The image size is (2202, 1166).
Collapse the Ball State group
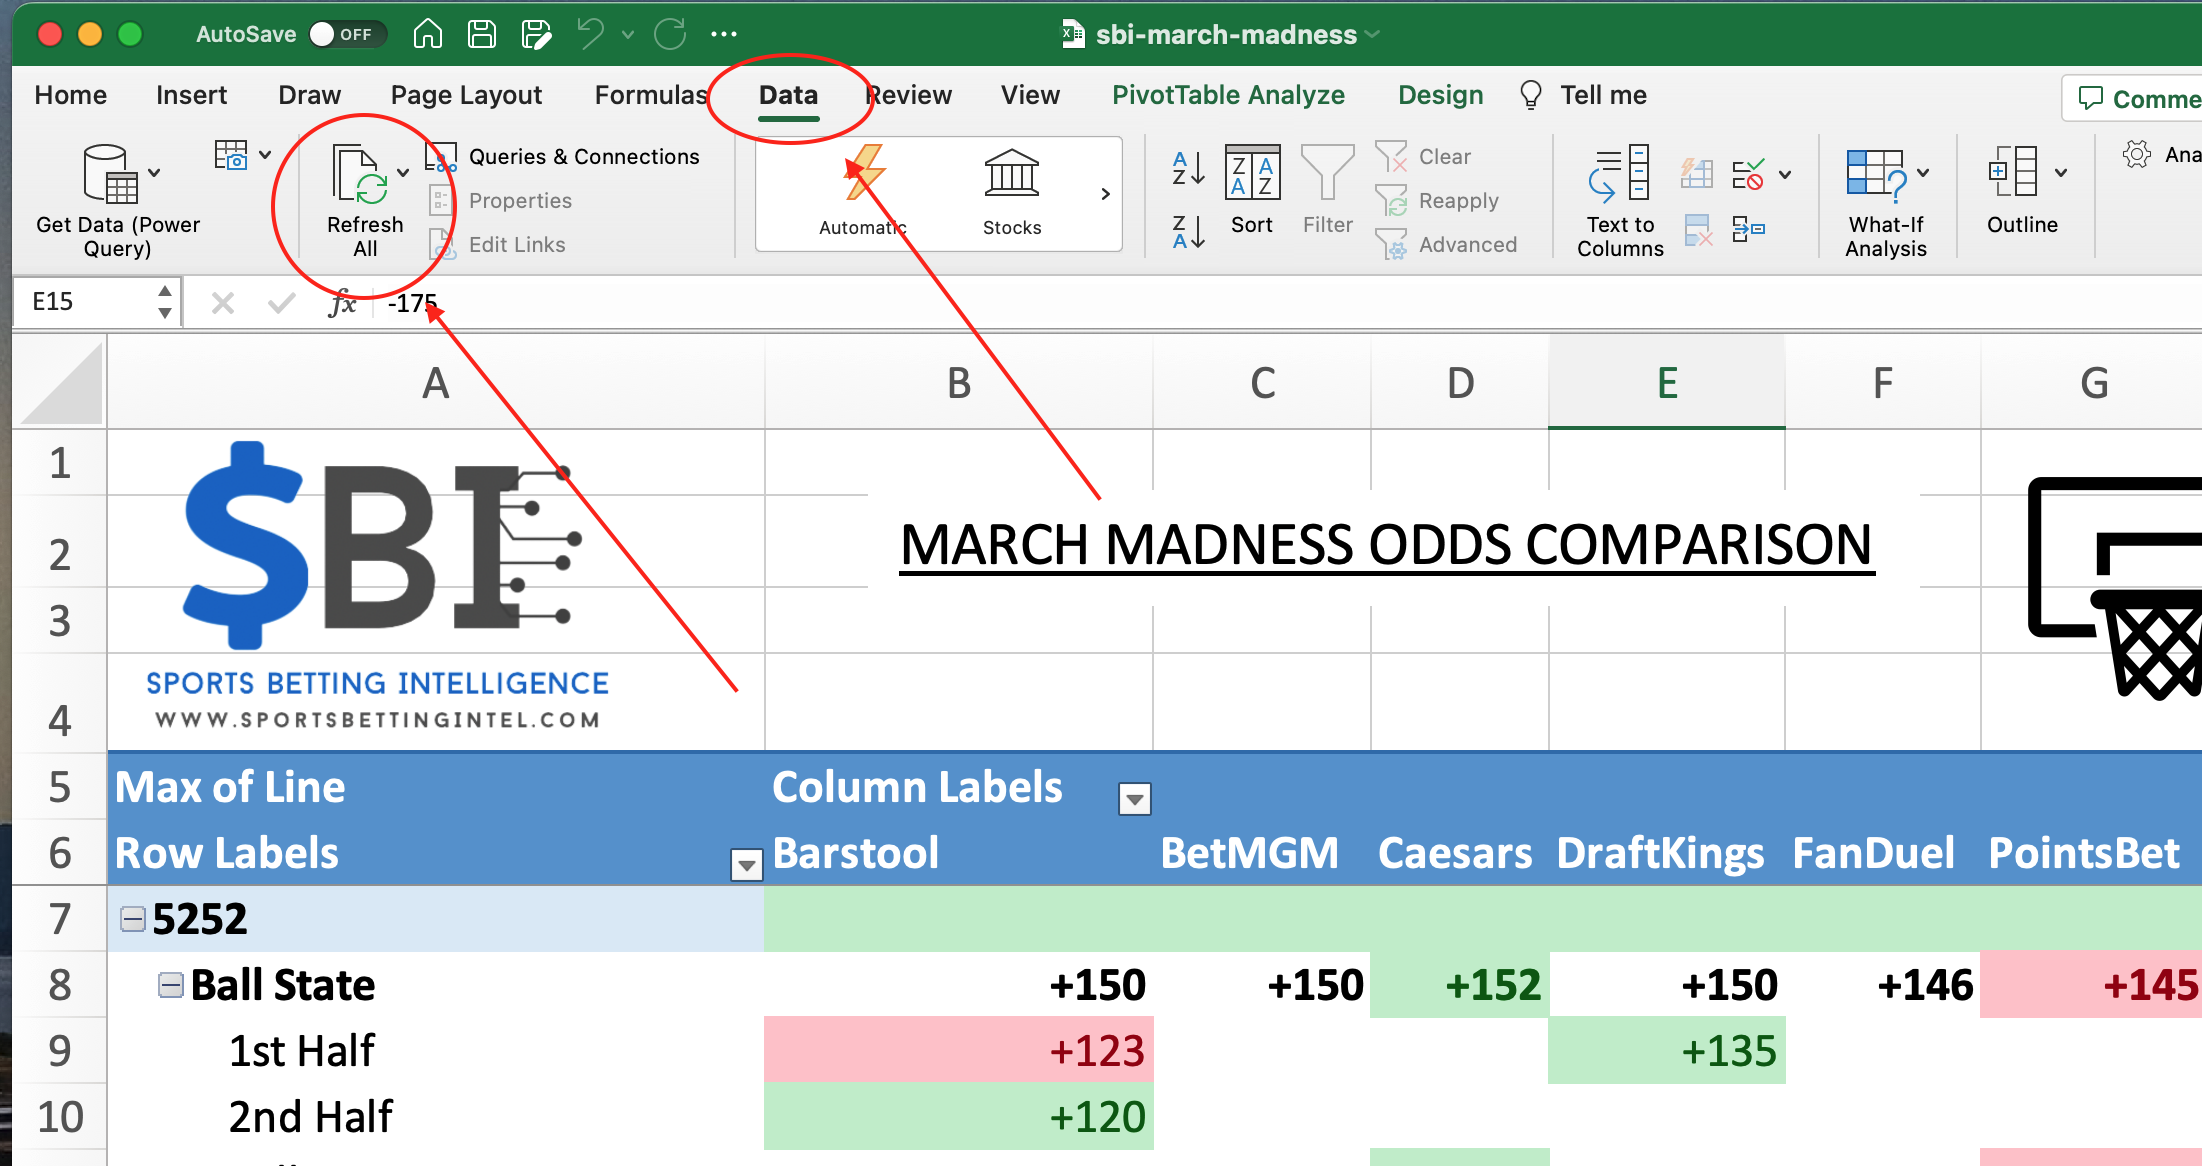click(x=171, y=984)
